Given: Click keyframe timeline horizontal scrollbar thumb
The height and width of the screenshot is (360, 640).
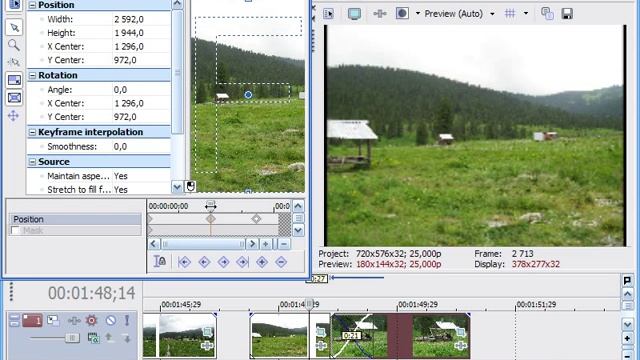Looking at the screenshot, I should (203, 244).
